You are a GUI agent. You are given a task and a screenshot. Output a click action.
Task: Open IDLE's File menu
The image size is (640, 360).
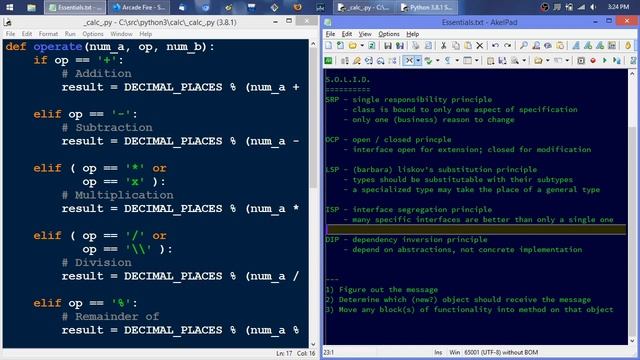(10, 34)
